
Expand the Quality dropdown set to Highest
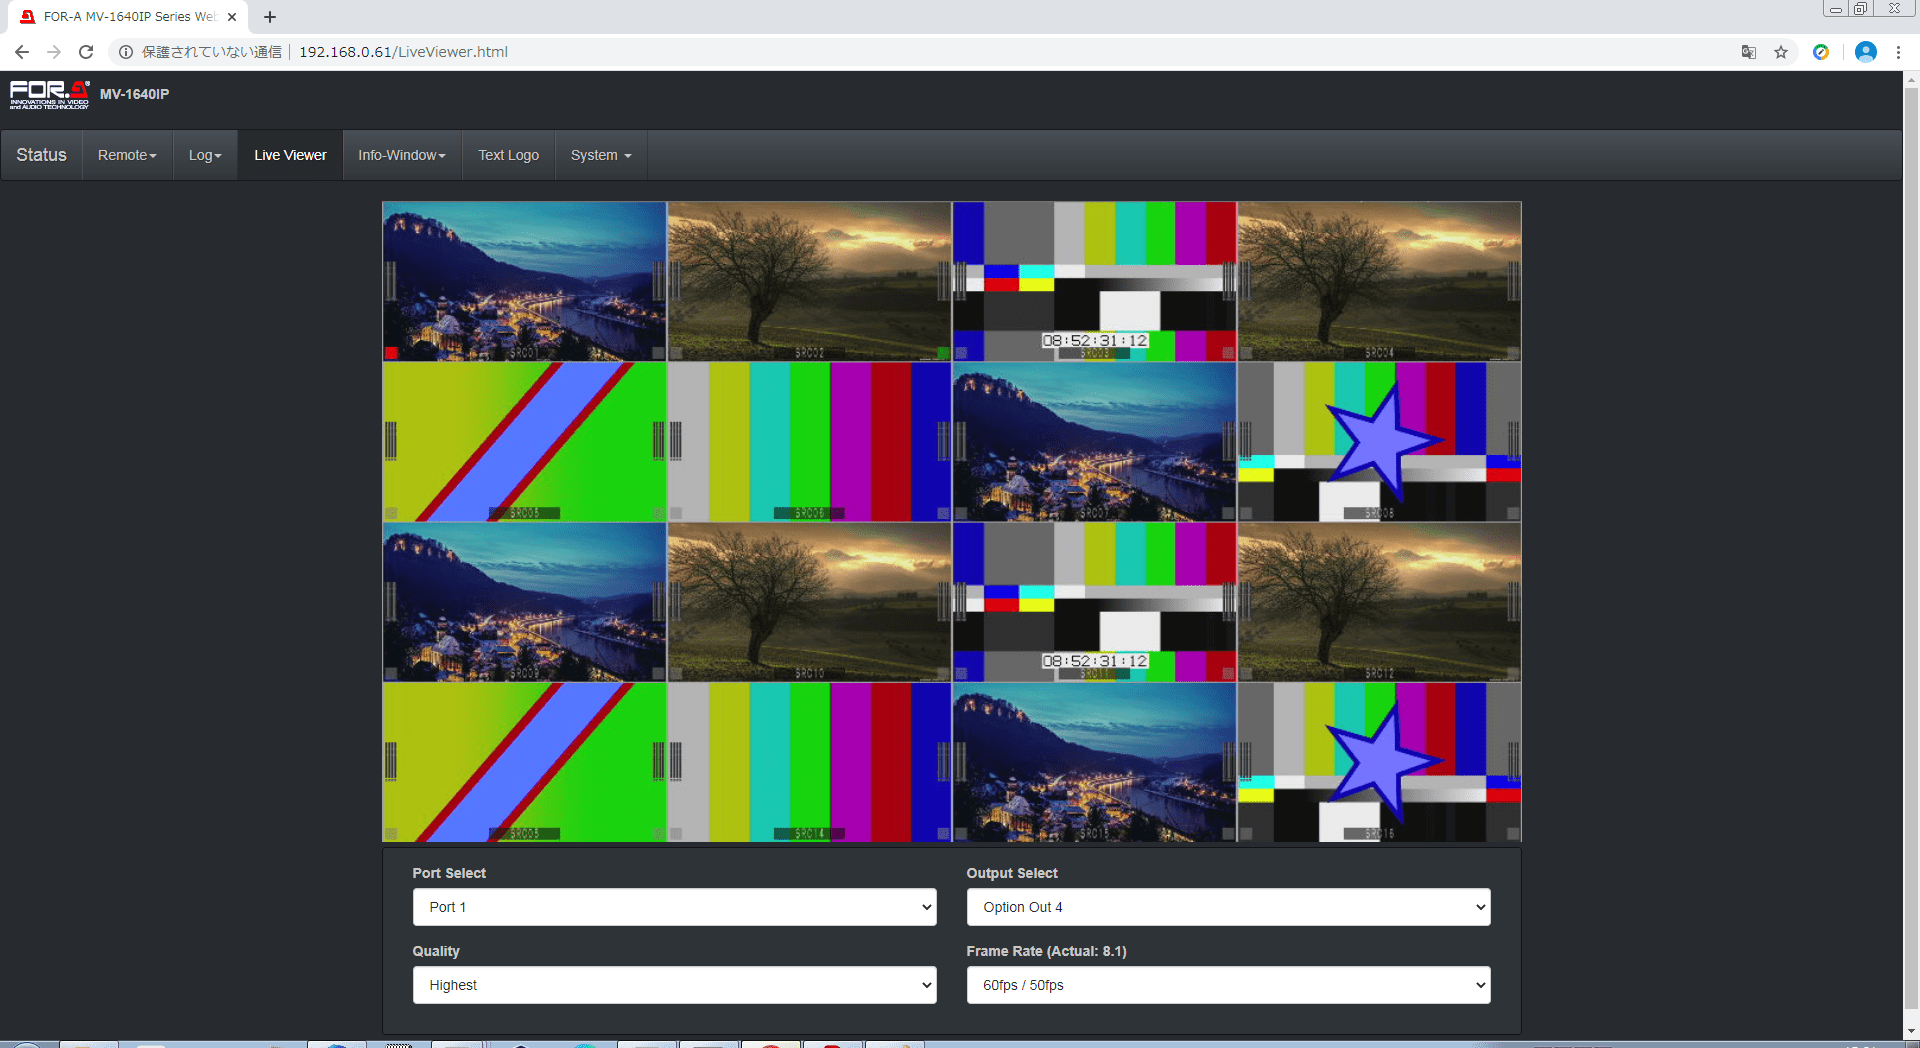pos(674,985)
